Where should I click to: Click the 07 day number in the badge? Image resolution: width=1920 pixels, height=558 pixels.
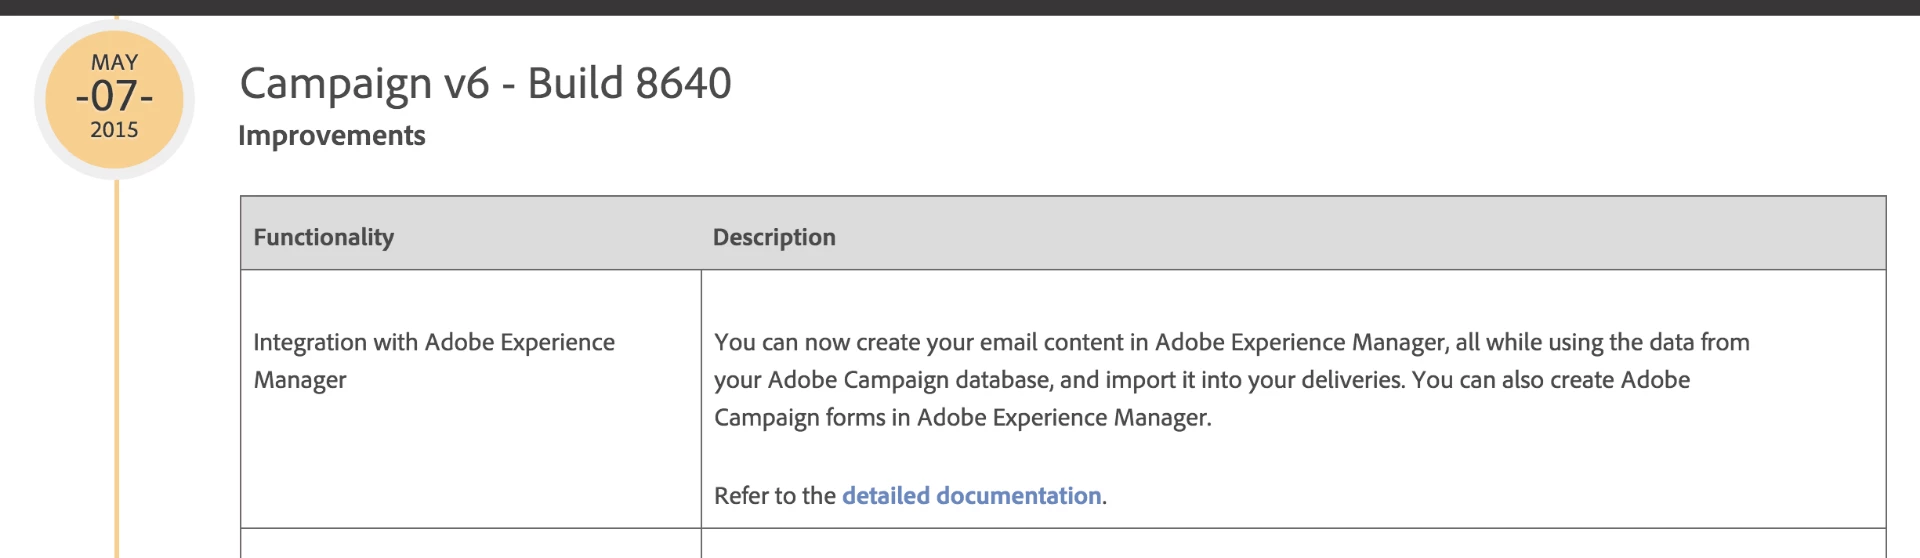[114, 96]
